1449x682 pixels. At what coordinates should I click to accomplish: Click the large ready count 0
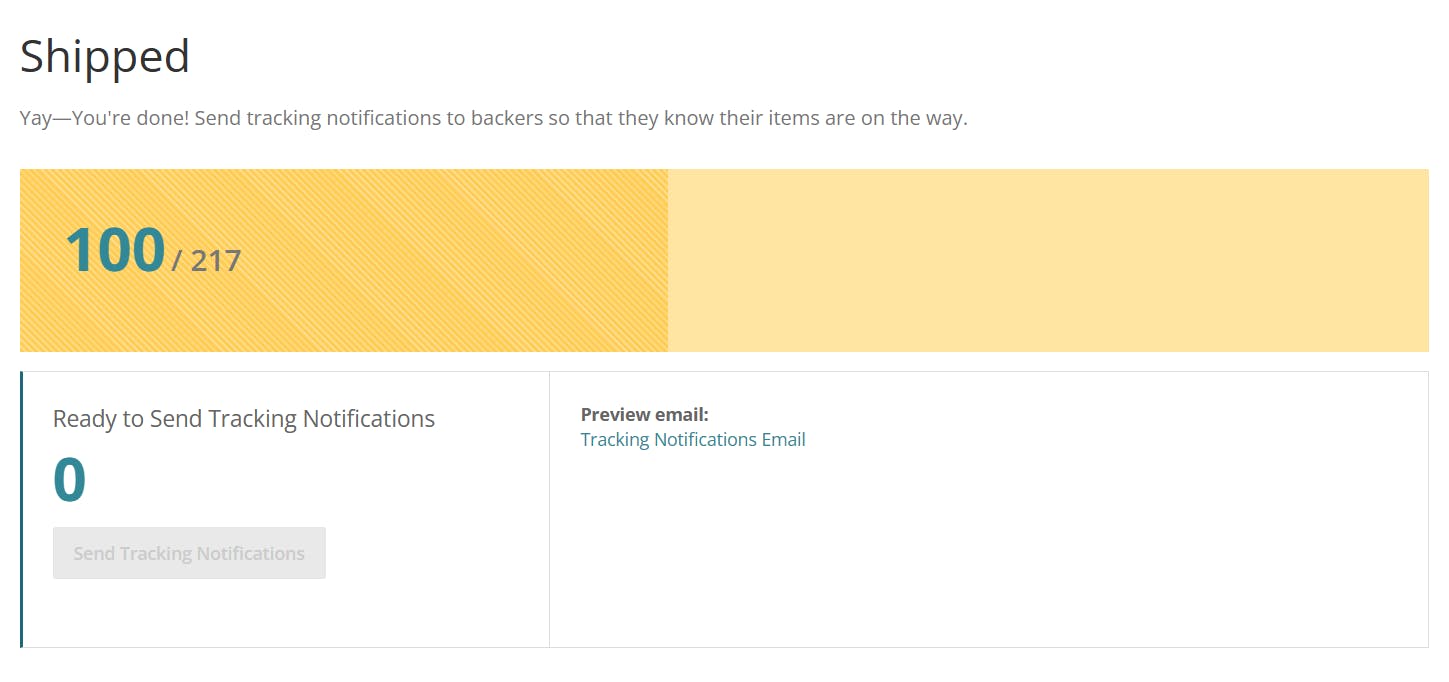(x=70, y=480)
